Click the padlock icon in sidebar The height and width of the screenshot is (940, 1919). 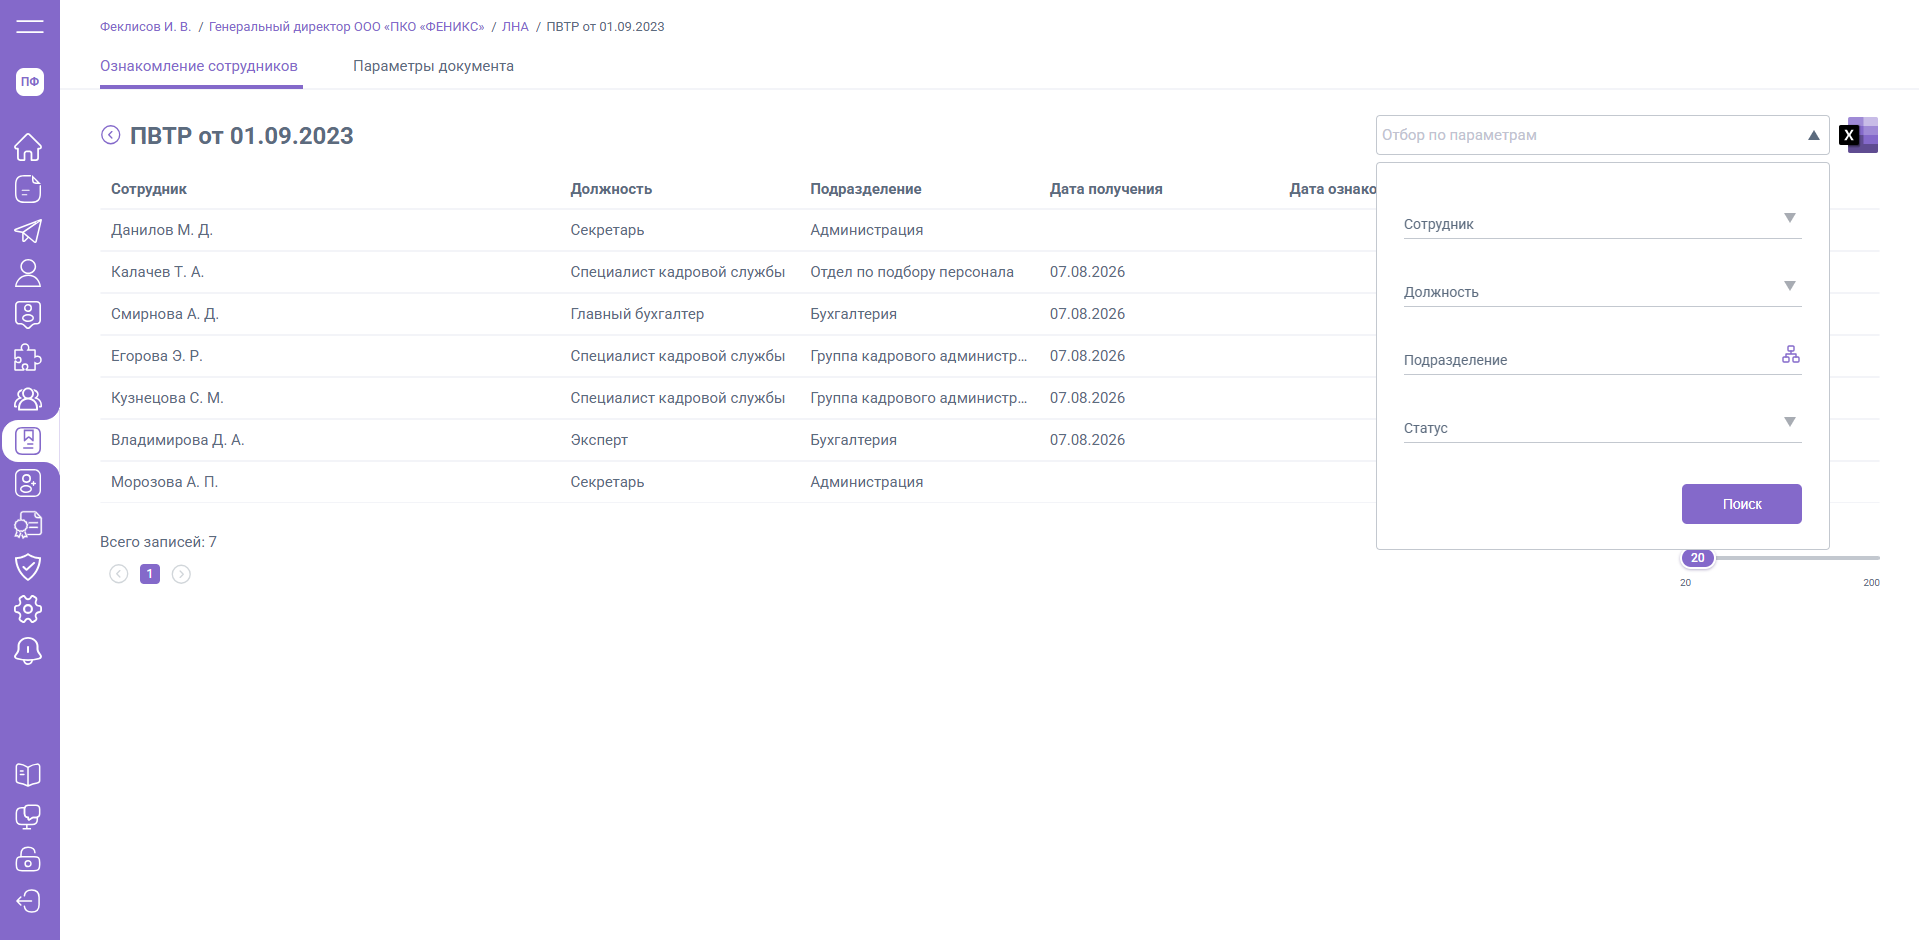(28, 859)
